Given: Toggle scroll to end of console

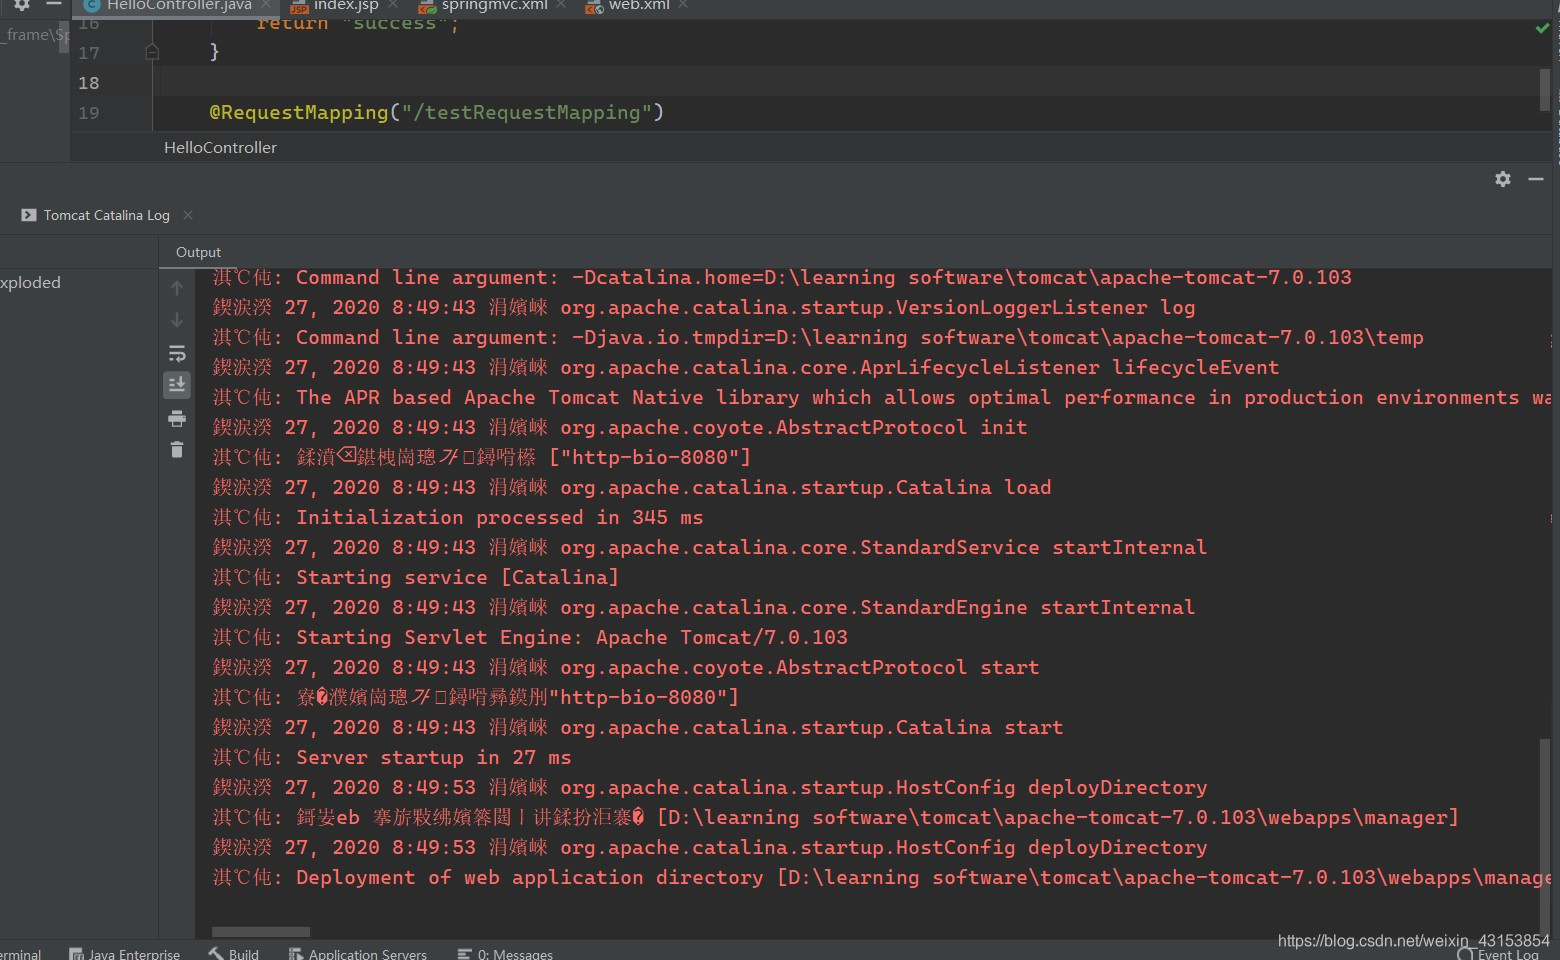Looking at the screenshot, I should click(x=177, y=385).
